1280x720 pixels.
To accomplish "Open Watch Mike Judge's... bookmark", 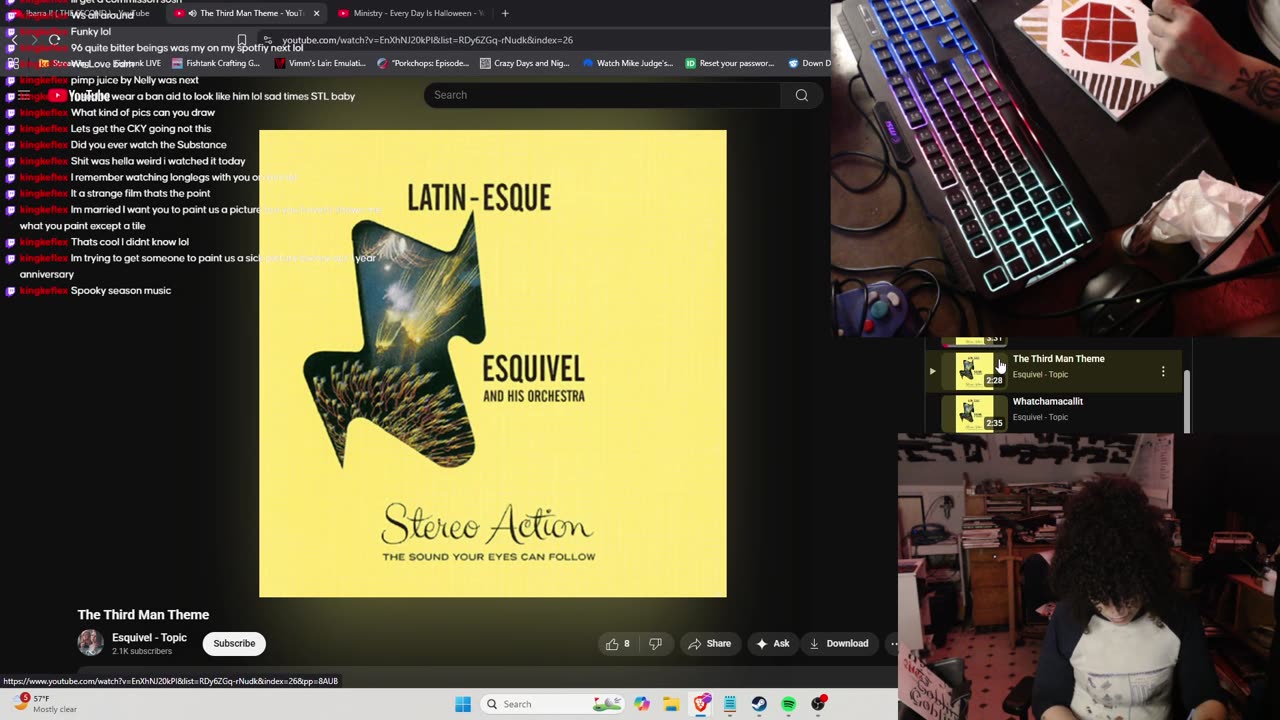I will click(x=627, y=63).
